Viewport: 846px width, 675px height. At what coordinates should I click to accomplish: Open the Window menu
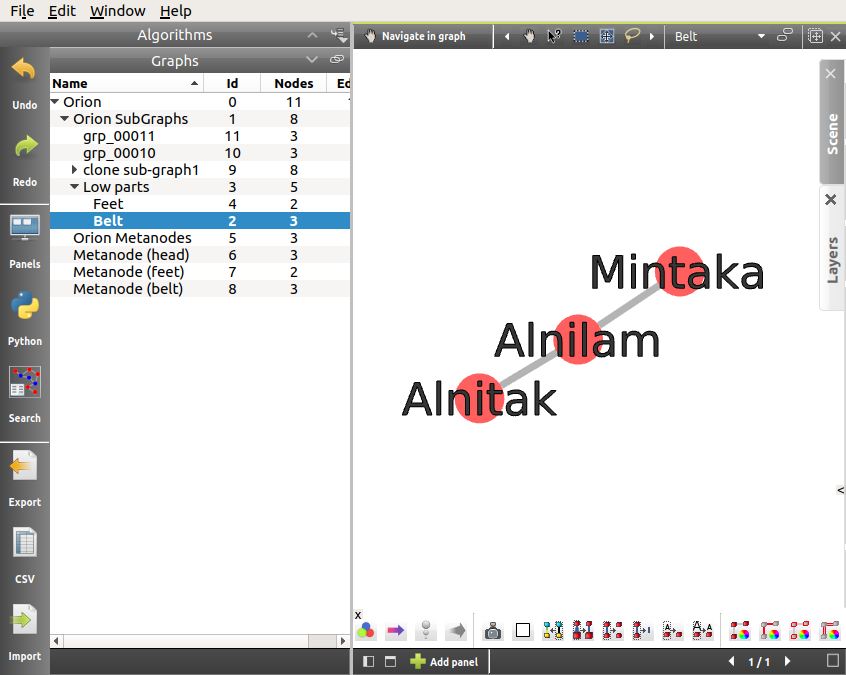point(116,11)
